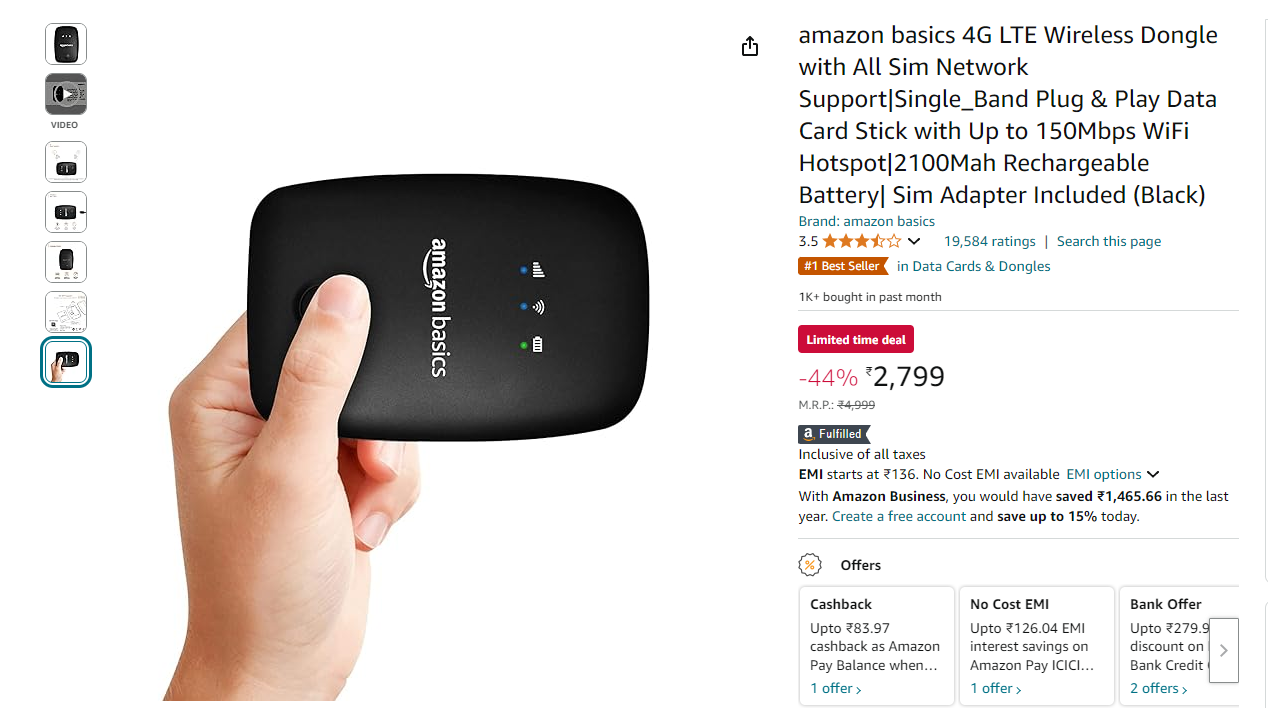1268x708 pixels.
Task: Select the hand-held dongle thumbnail
Action: pos(66,362)
